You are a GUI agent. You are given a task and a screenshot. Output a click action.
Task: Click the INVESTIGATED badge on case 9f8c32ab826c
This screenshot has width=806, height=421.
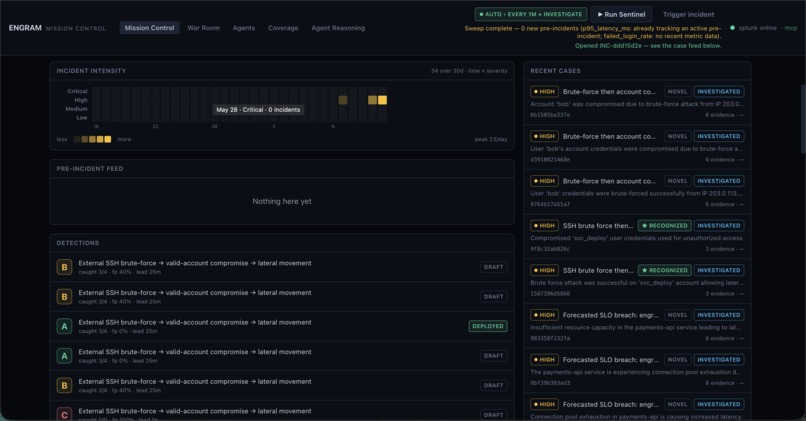[719, 226]
